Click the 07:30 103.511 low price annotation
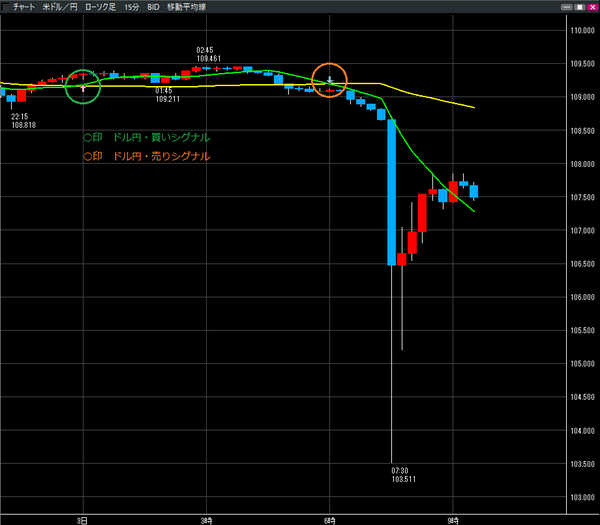The width and height of the screenshot is (600, 525). tap(403, 475)
